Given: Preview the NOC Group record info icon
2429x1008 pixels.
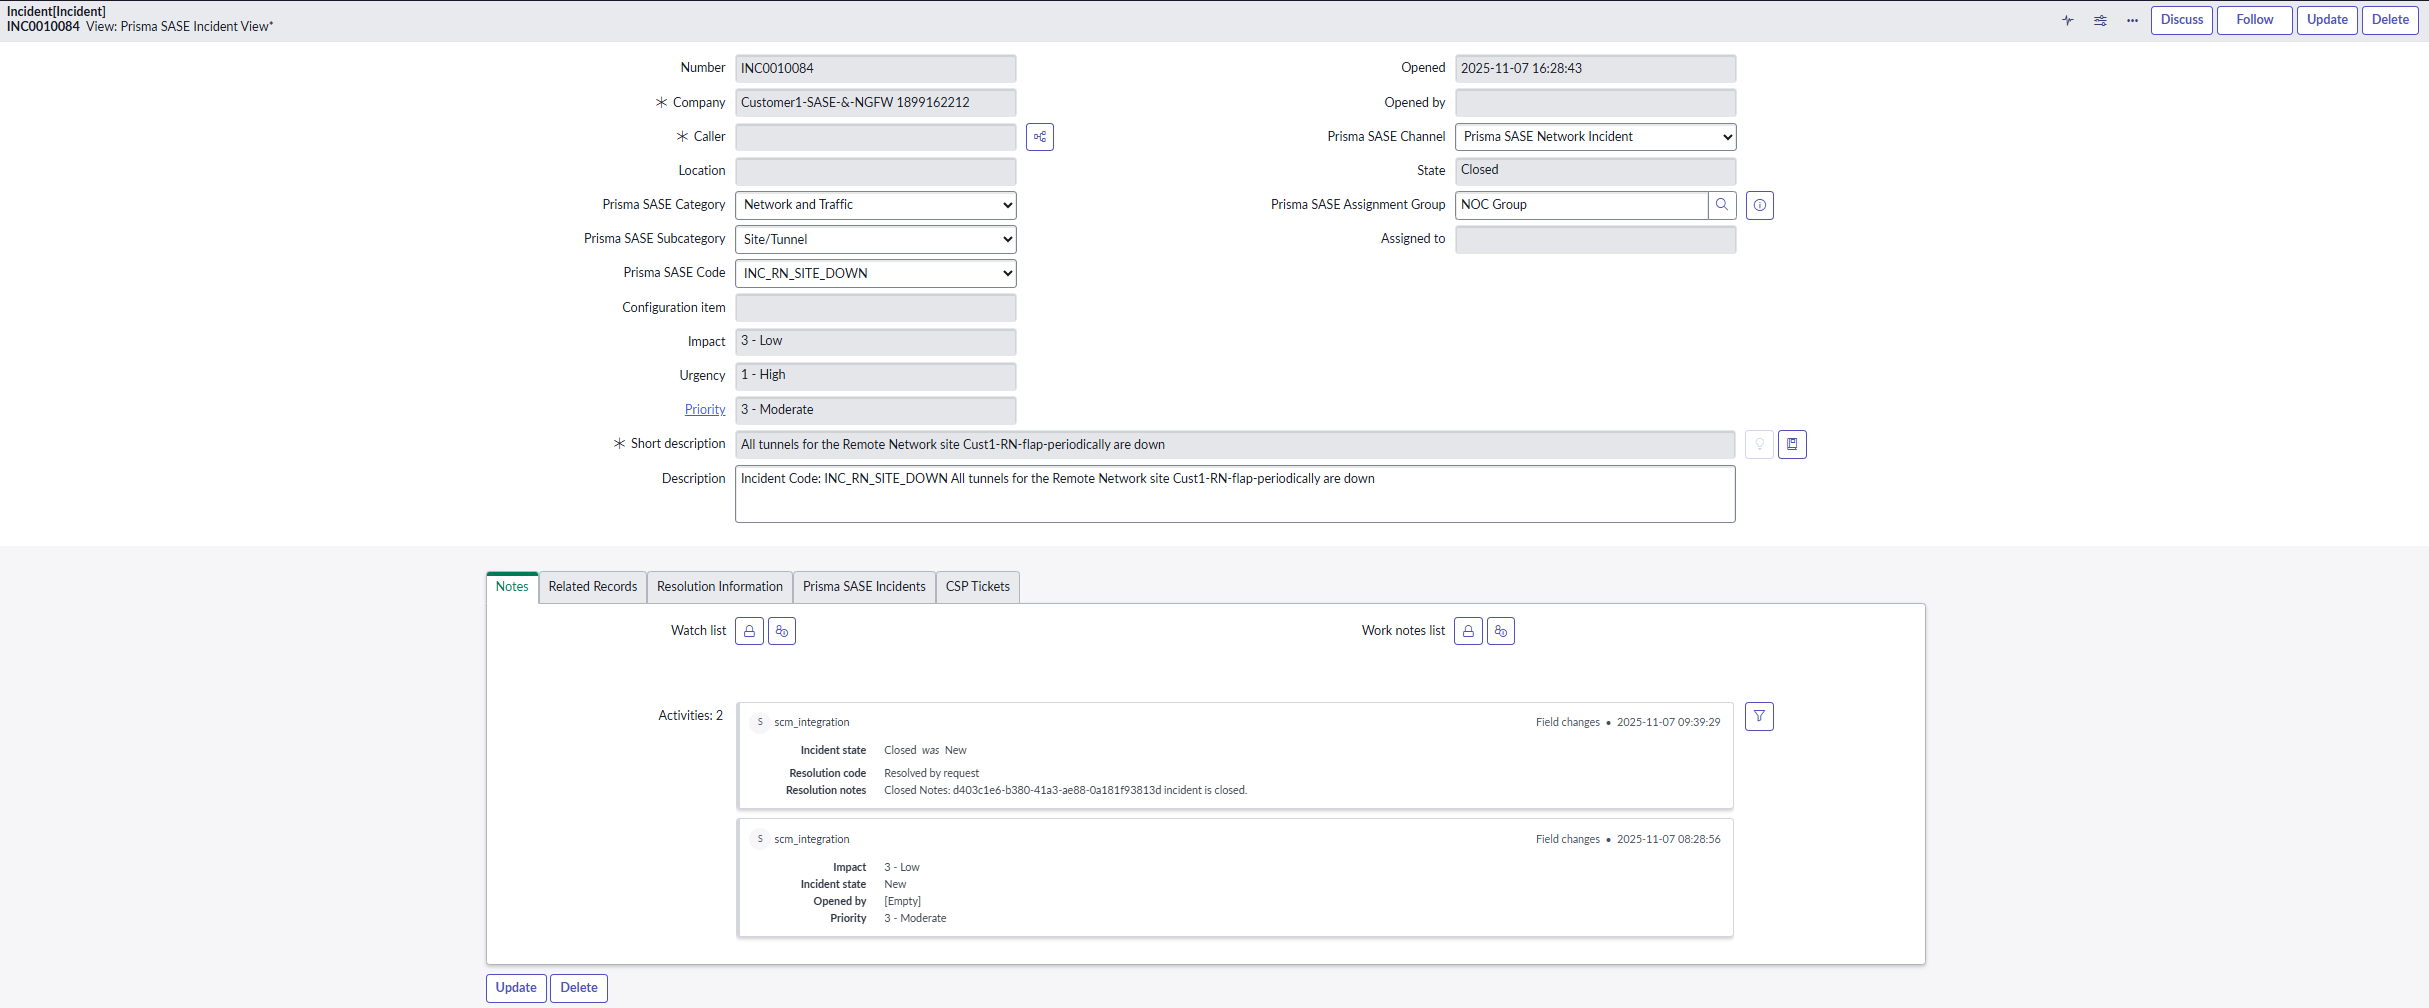Looking at the screenshot, I should tap(1759, 205).
